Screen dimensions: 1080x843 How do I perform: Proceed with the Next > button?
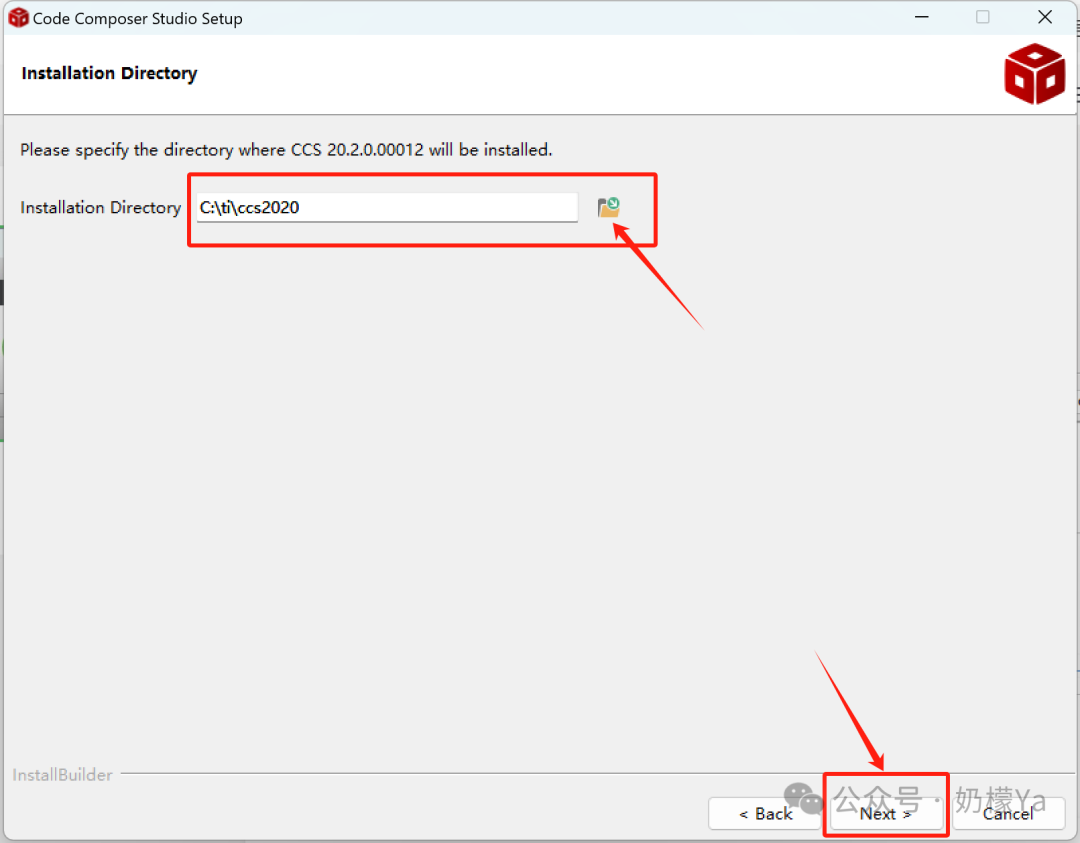[x=886, y=813]
